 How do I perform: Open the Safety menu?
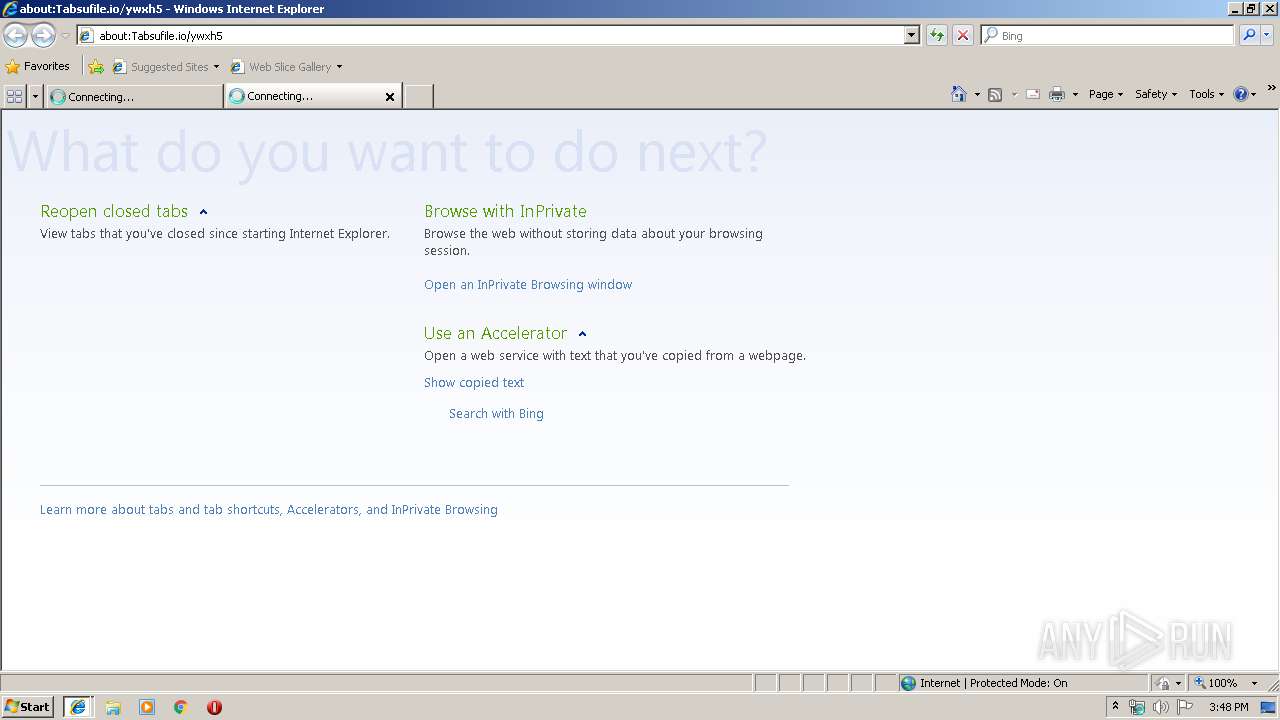click(1156, 94)
